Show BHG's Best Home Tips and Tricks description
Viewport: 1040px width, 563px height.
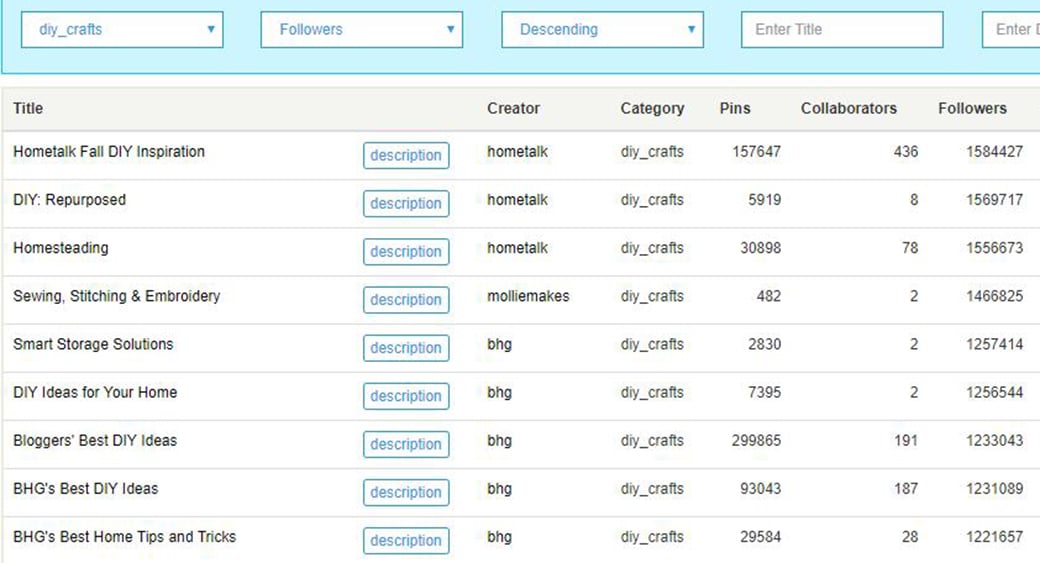[x=405, y=540]
